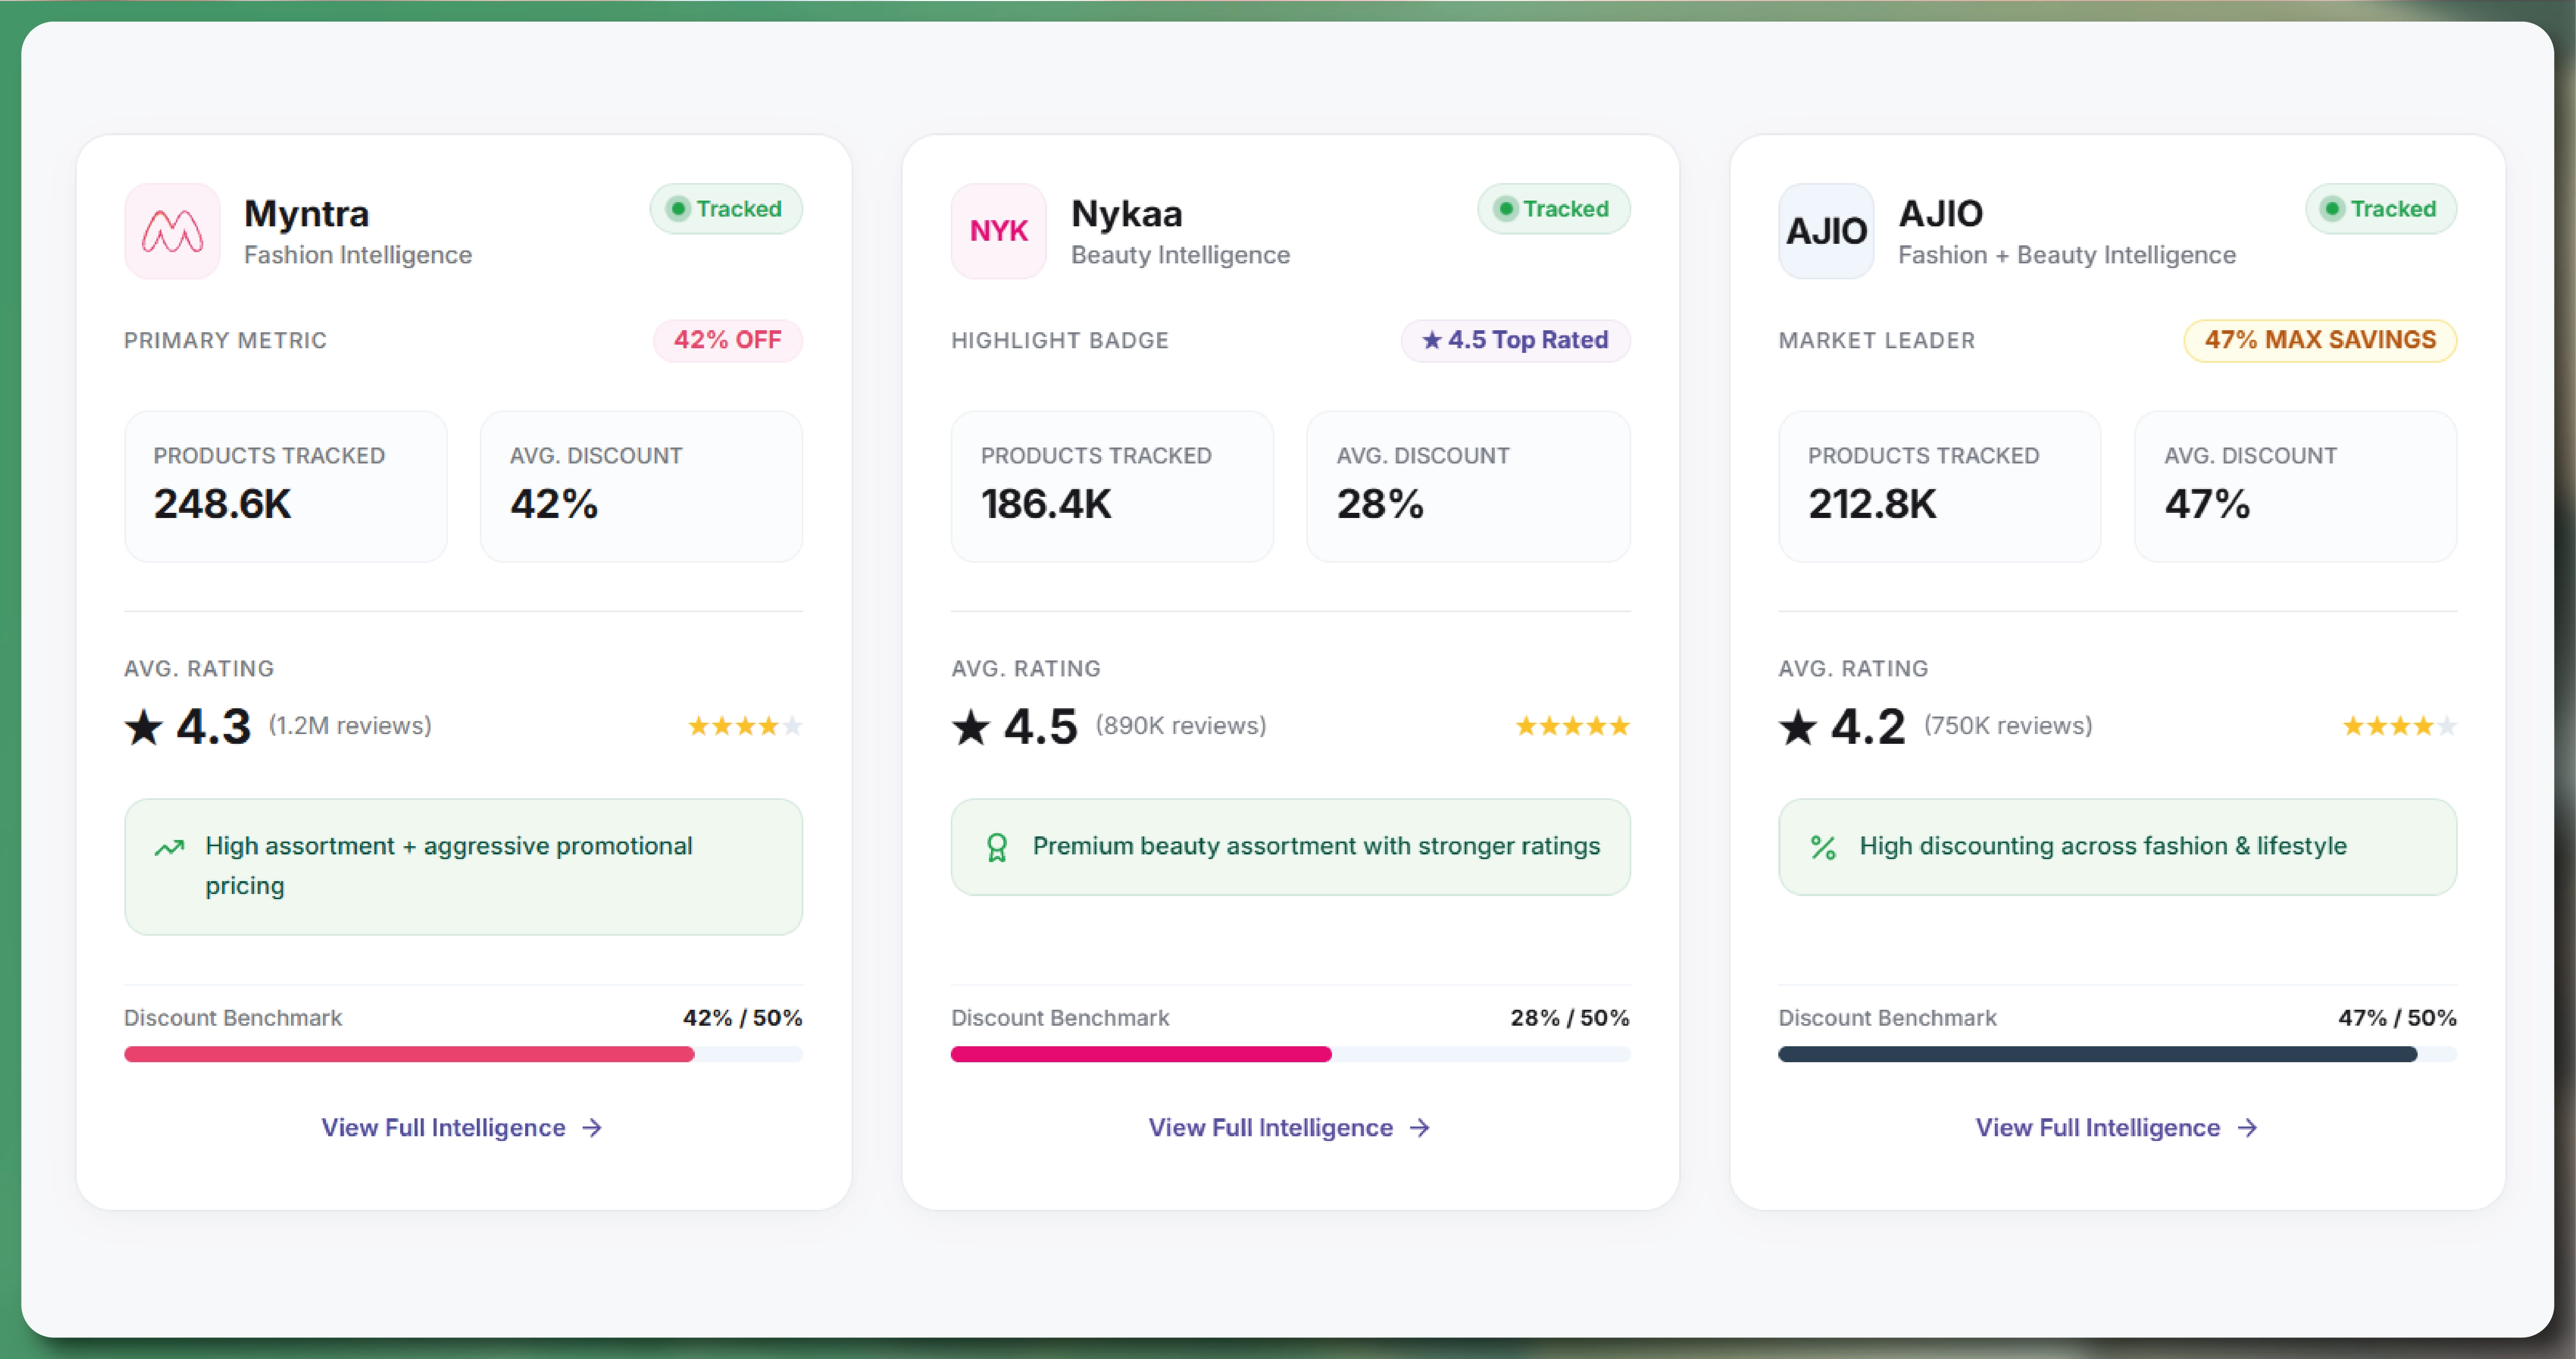The height and width of the screenshot is (1359, 2576).
Task: Click the 4.5 average rating value
Action: click(1041, 727)
